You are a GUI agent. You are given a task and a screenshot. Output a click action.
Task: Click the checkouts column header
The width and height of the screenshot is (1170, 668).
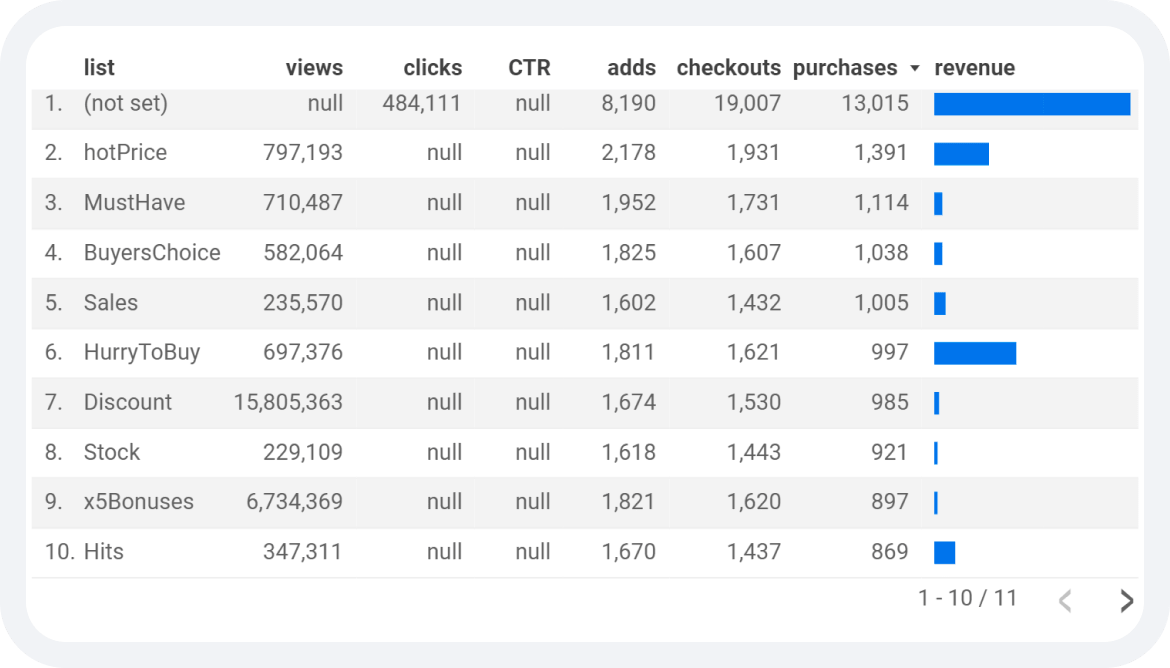(728, 68)
